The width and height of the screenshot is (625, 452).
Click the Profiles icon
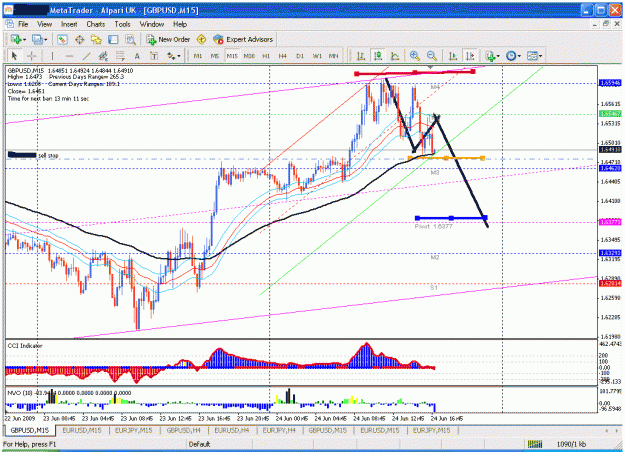click(x=37, y=39)
